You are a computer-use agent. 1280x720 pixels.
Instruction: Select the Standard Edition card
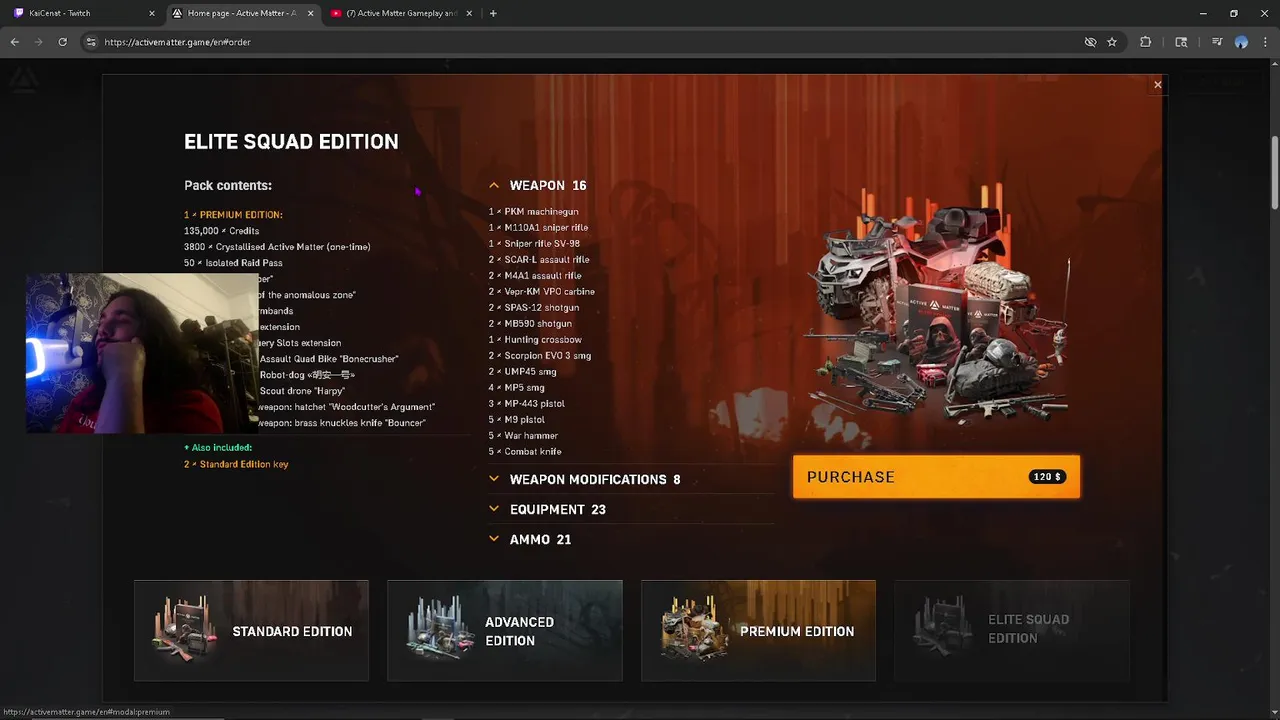pyautogui.click(x=251, y=631)
